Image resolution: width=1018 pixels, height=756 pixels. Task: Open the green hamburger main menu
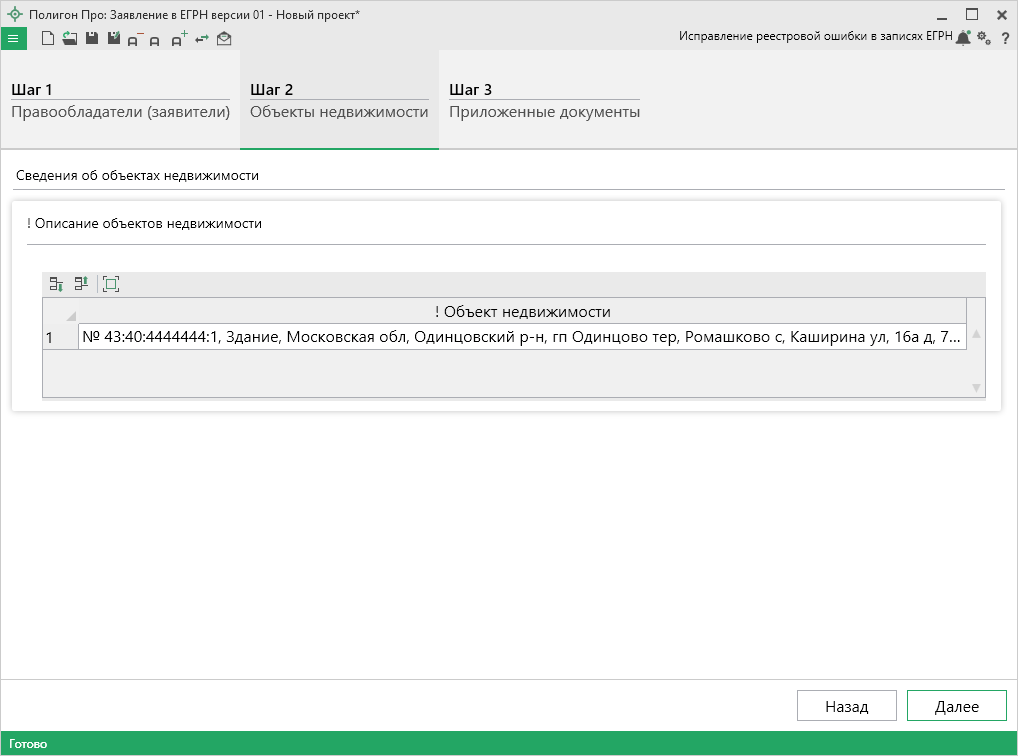13,39
